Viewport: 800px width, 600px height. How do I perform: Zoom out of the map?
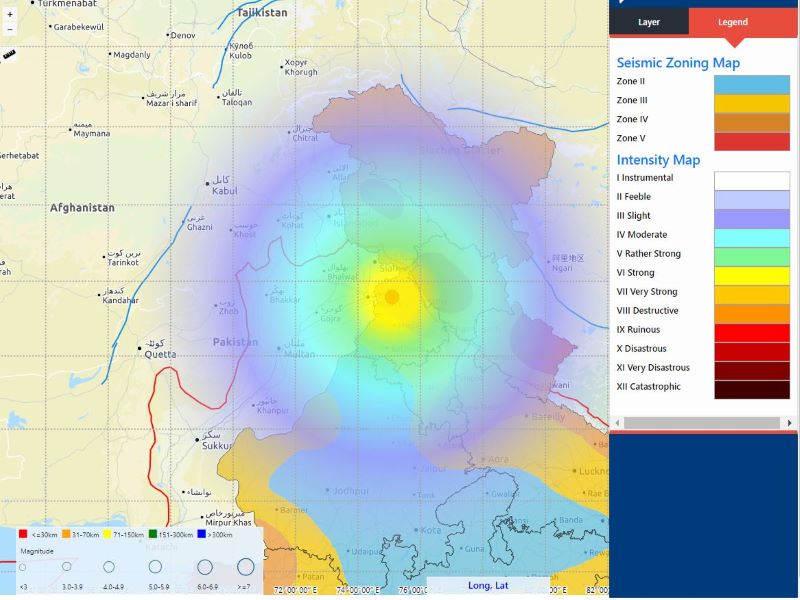[x=10, y=30]
